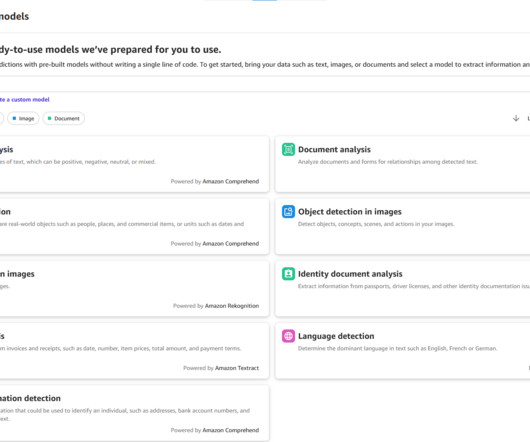Select the personal information detection card title

[30, 398]
